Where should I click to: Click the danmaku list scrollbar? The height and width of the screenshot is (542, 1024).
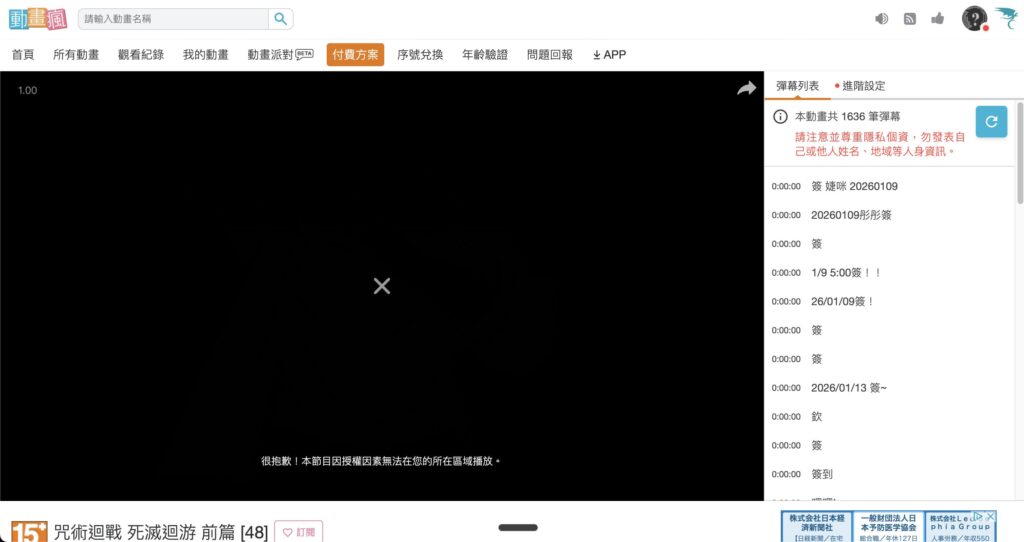point(1019,150)
